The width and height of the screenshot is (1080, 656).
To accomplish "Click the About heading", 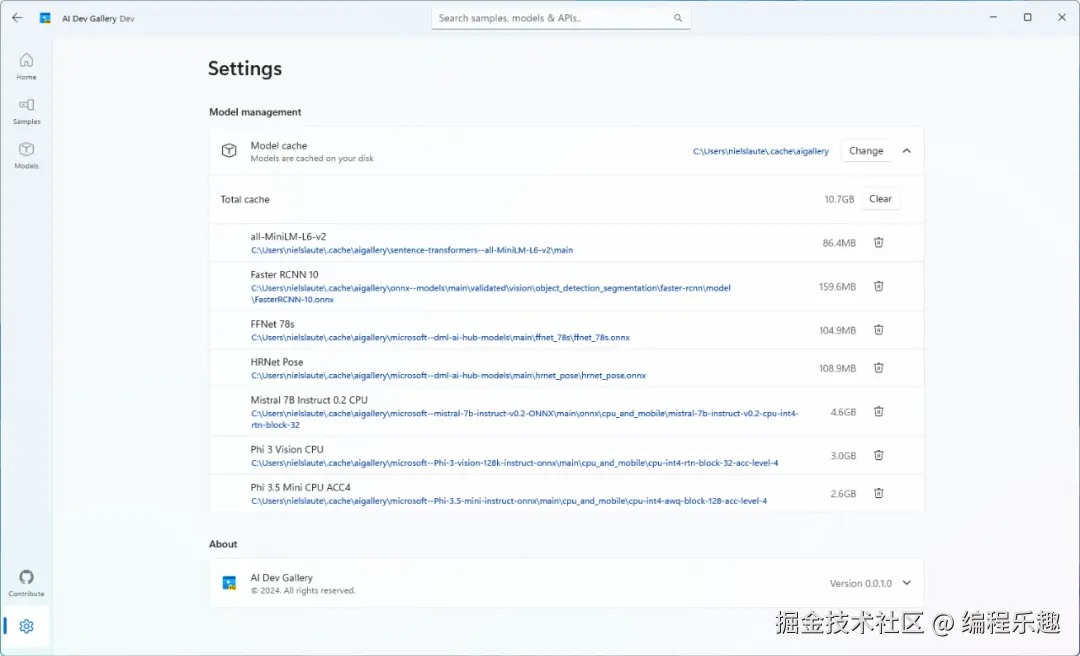I will tap(223, 544).
